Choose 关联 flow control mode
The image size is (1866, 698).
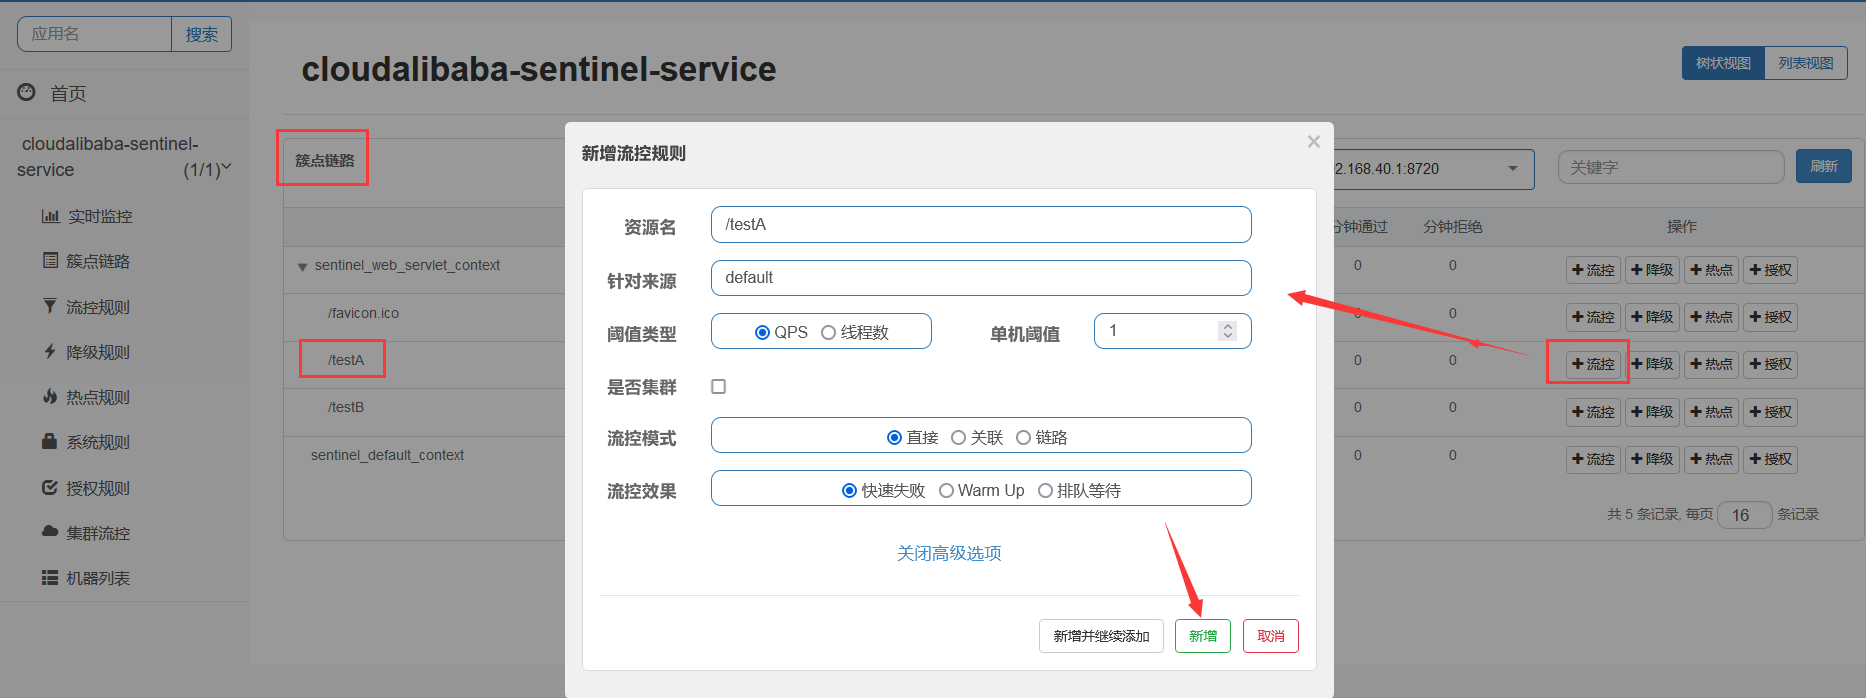pyautogui.click(x=958, y=437)
